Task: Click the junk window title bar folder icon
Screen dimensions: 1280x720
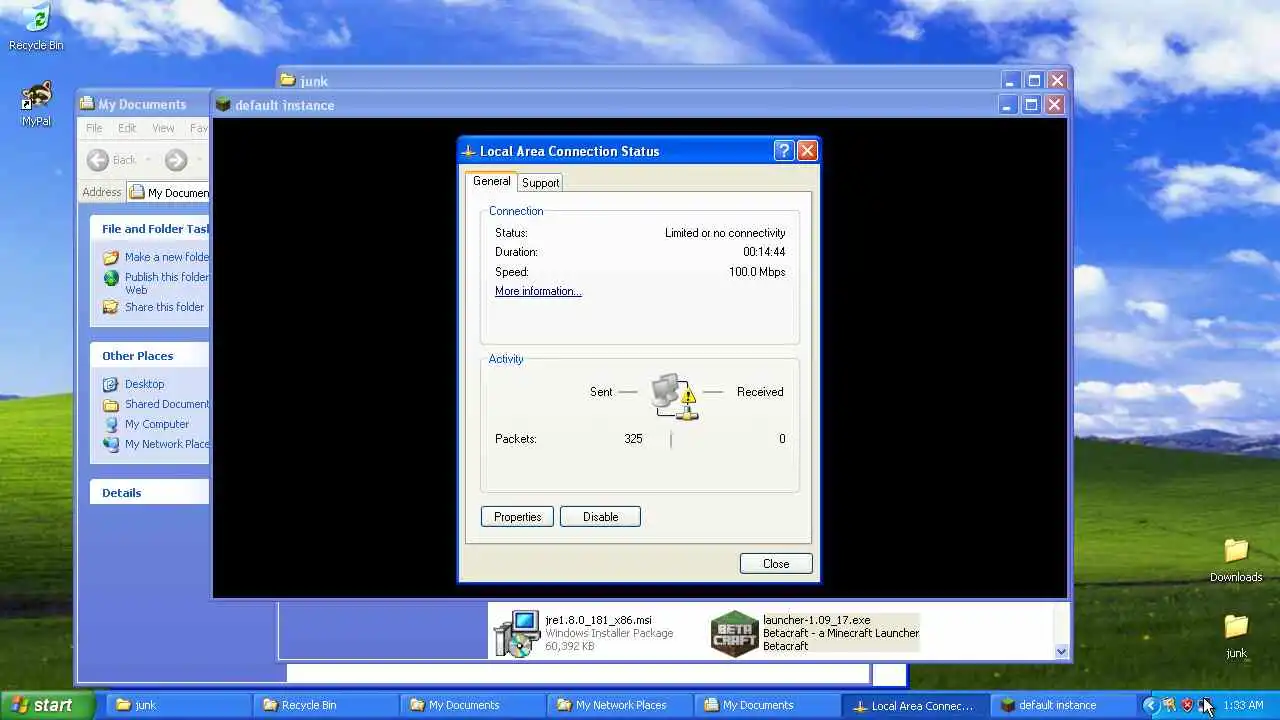Action: click(288, 81)
